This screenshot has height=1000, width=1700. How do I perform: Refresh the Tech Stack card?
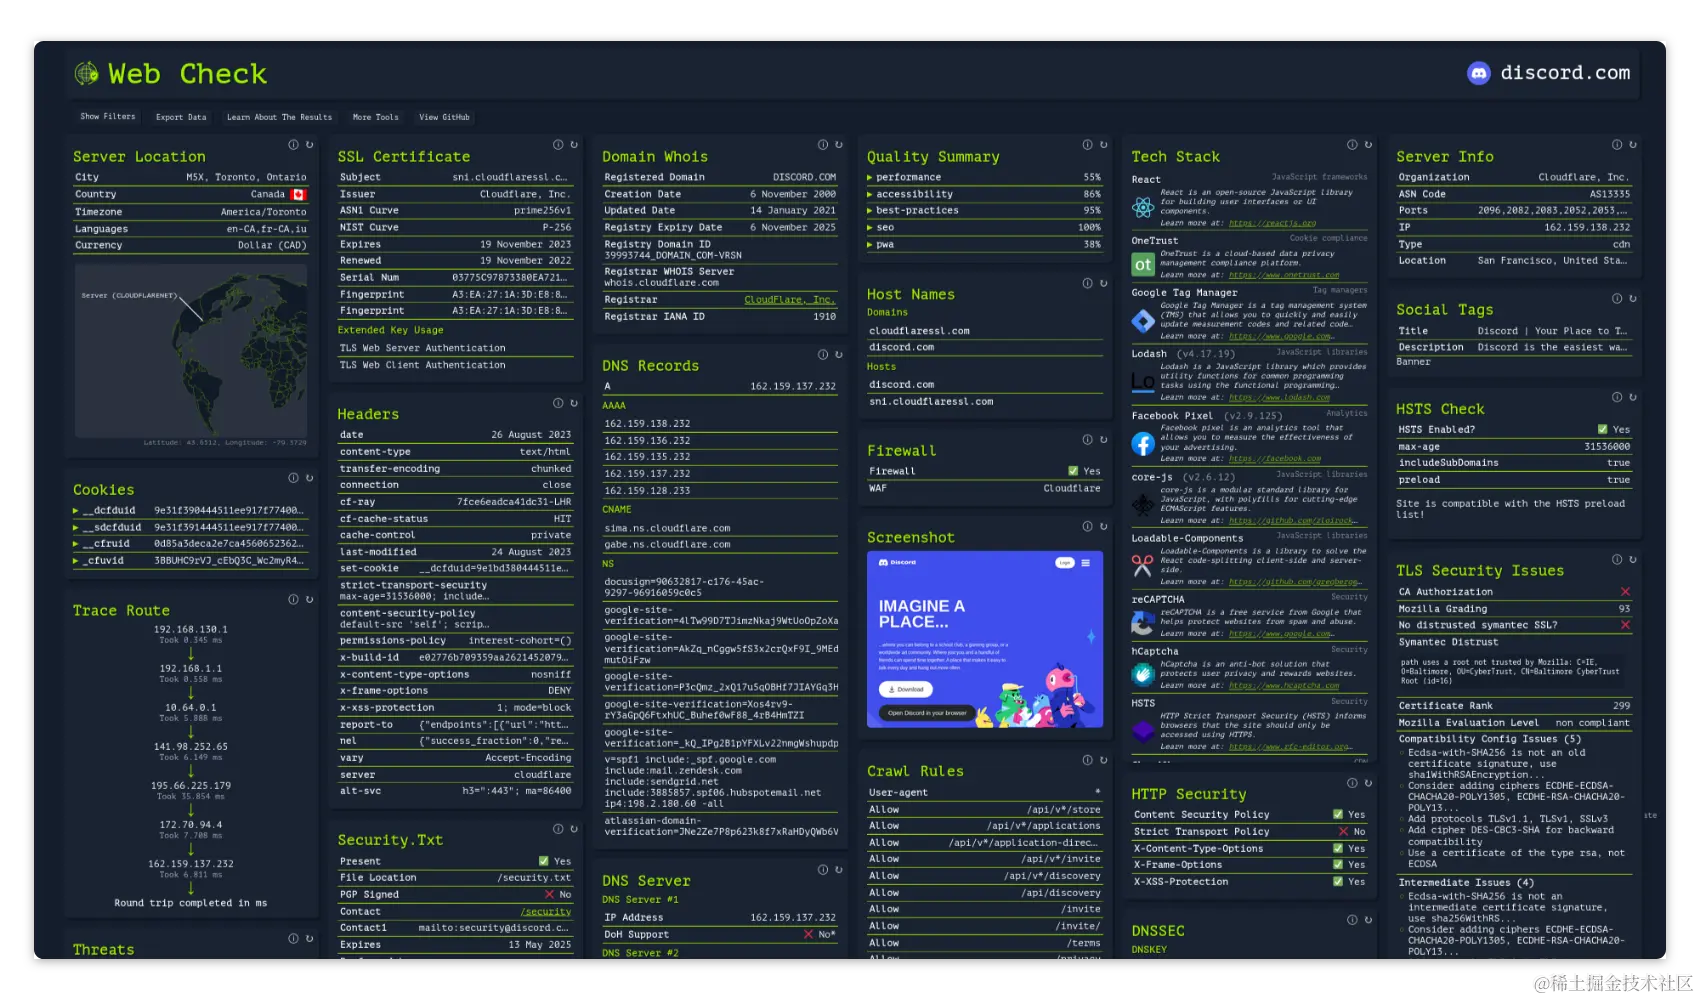click(x=1368, y=145)
